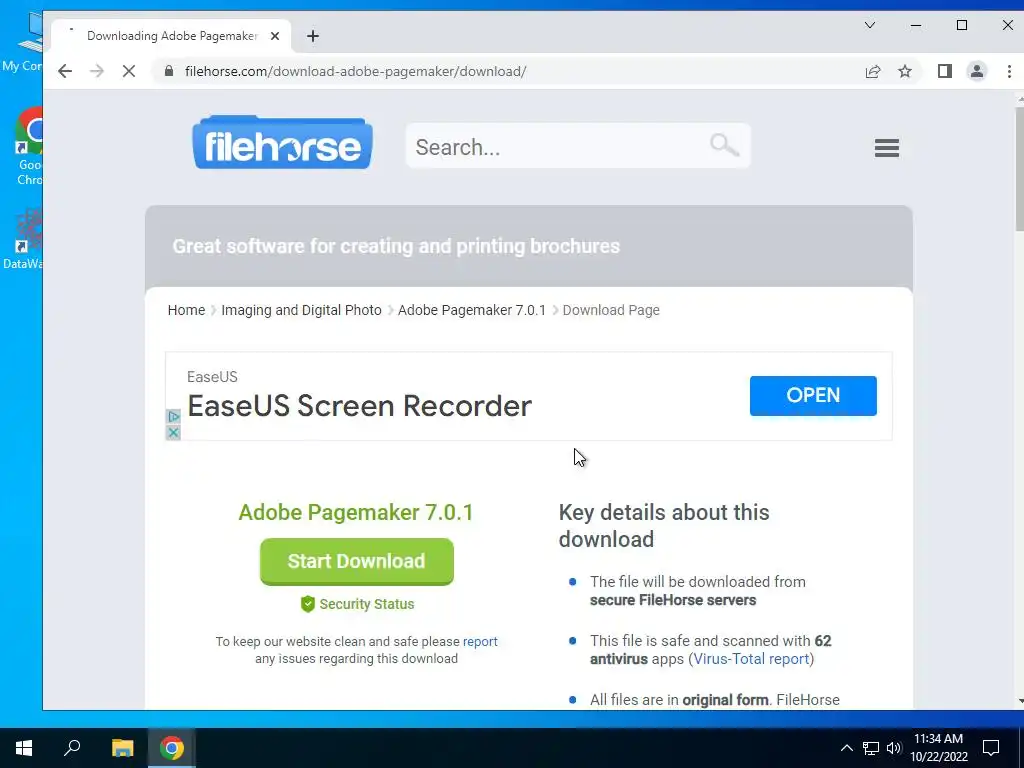1024x768 pixels.
Task: Click the green Start Download button
Action: tap(357, 561)
